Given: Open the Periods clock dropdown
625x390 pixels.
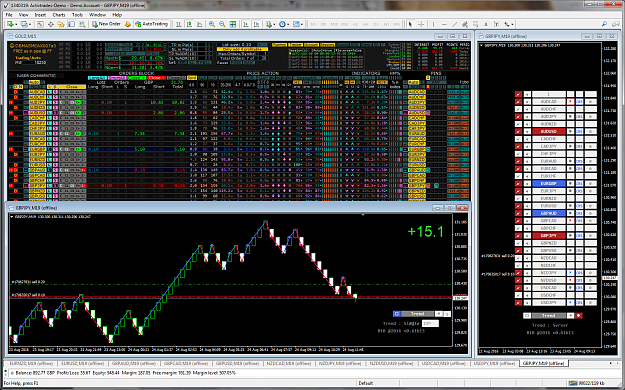Looking at the screenshot, I should (x=288, y=25).
